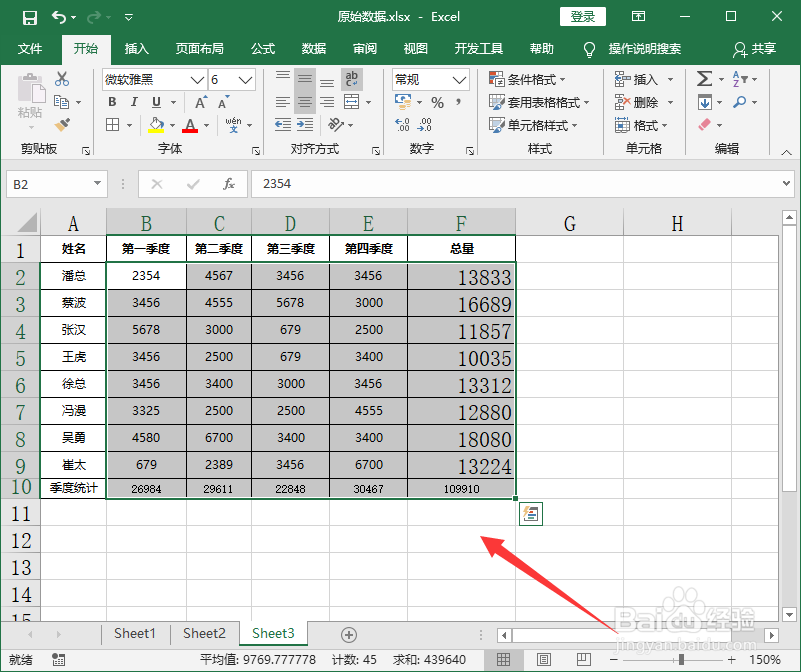Click the 共享 button

[755, 49]
